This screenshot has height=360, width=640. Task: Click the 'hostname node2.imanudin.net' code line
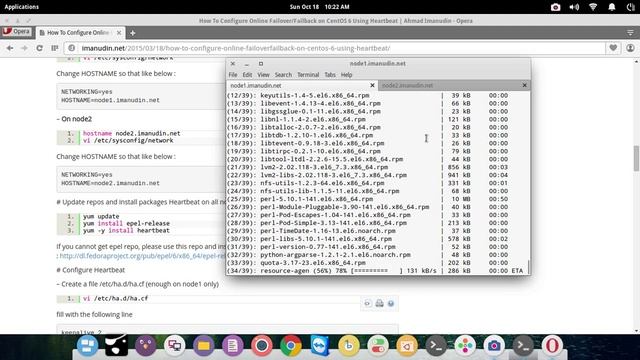[x=131, y=133]
